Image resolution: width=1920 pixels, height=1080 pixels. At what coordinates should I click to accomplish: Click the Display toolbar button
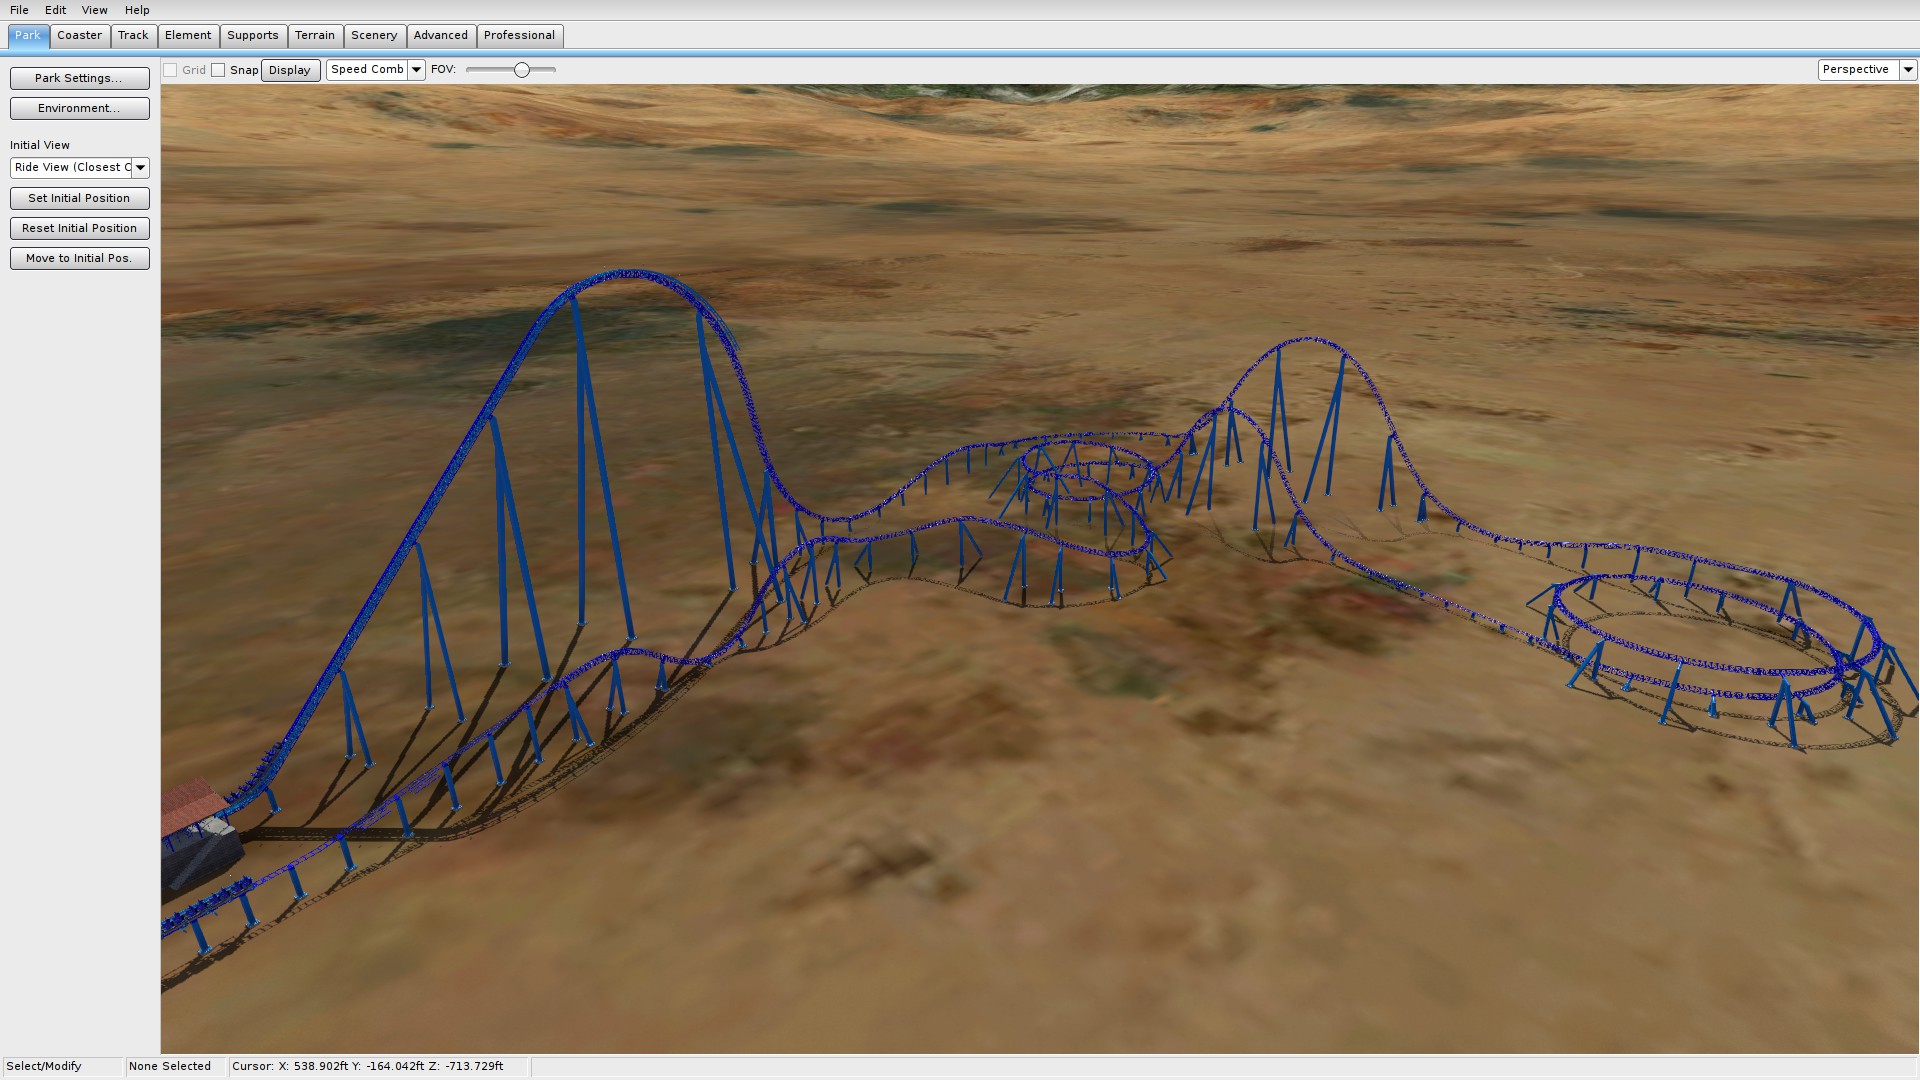coord(290,70)
